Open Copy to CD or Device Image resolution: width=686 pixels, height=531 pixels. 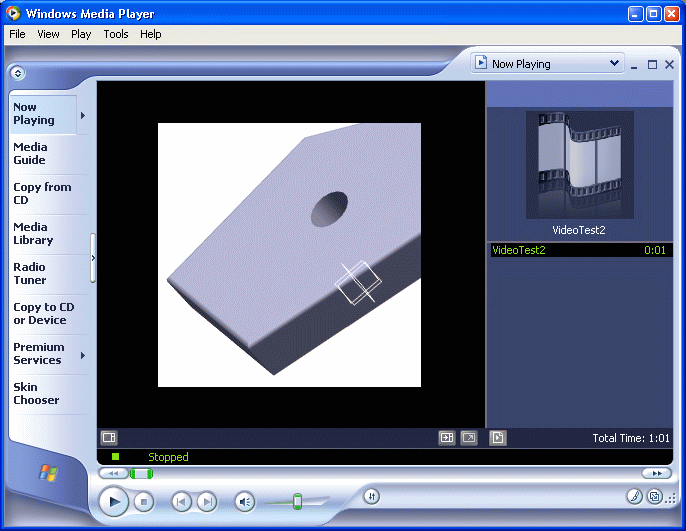(x=43, y=314)
